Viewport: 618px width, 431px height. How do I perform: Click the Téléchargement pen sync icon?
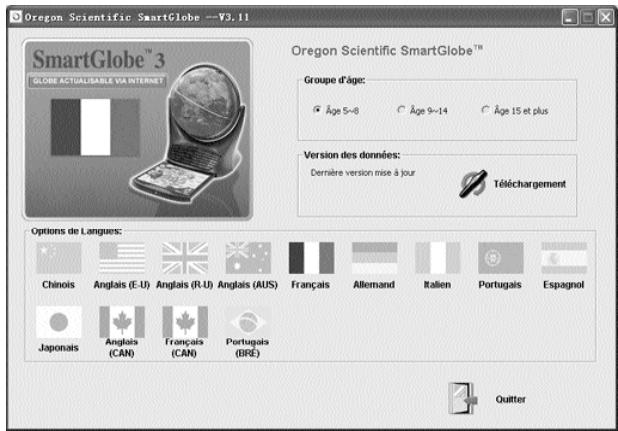click(x=473, y=184)
